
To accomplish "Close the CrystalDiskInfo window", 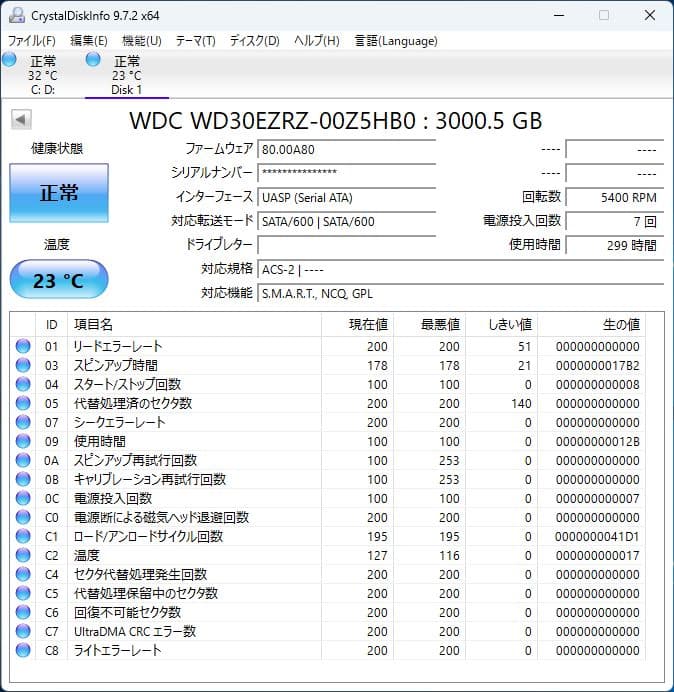I will (649, 15).
